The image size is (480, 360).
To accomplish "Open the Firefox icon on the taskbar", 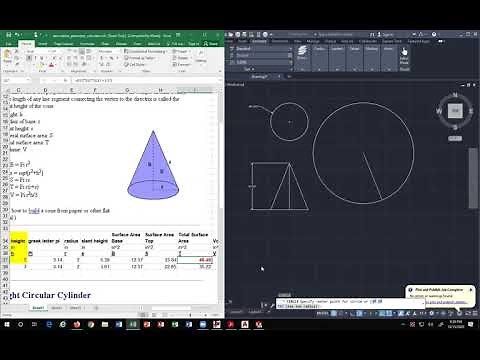I will tap(77, 324).
